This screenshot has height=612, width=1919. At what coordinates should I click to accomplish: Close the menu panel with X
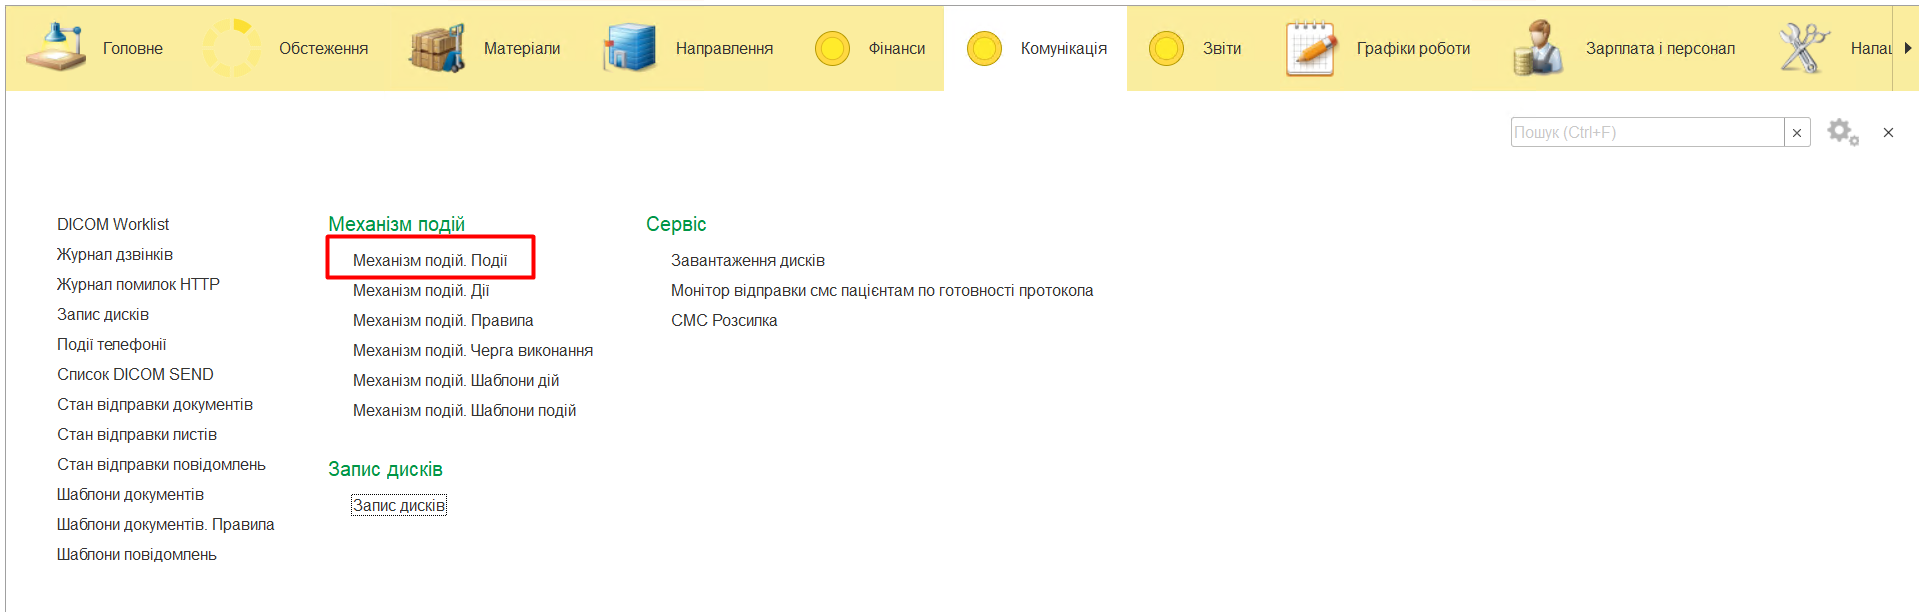coord(1888,132)
